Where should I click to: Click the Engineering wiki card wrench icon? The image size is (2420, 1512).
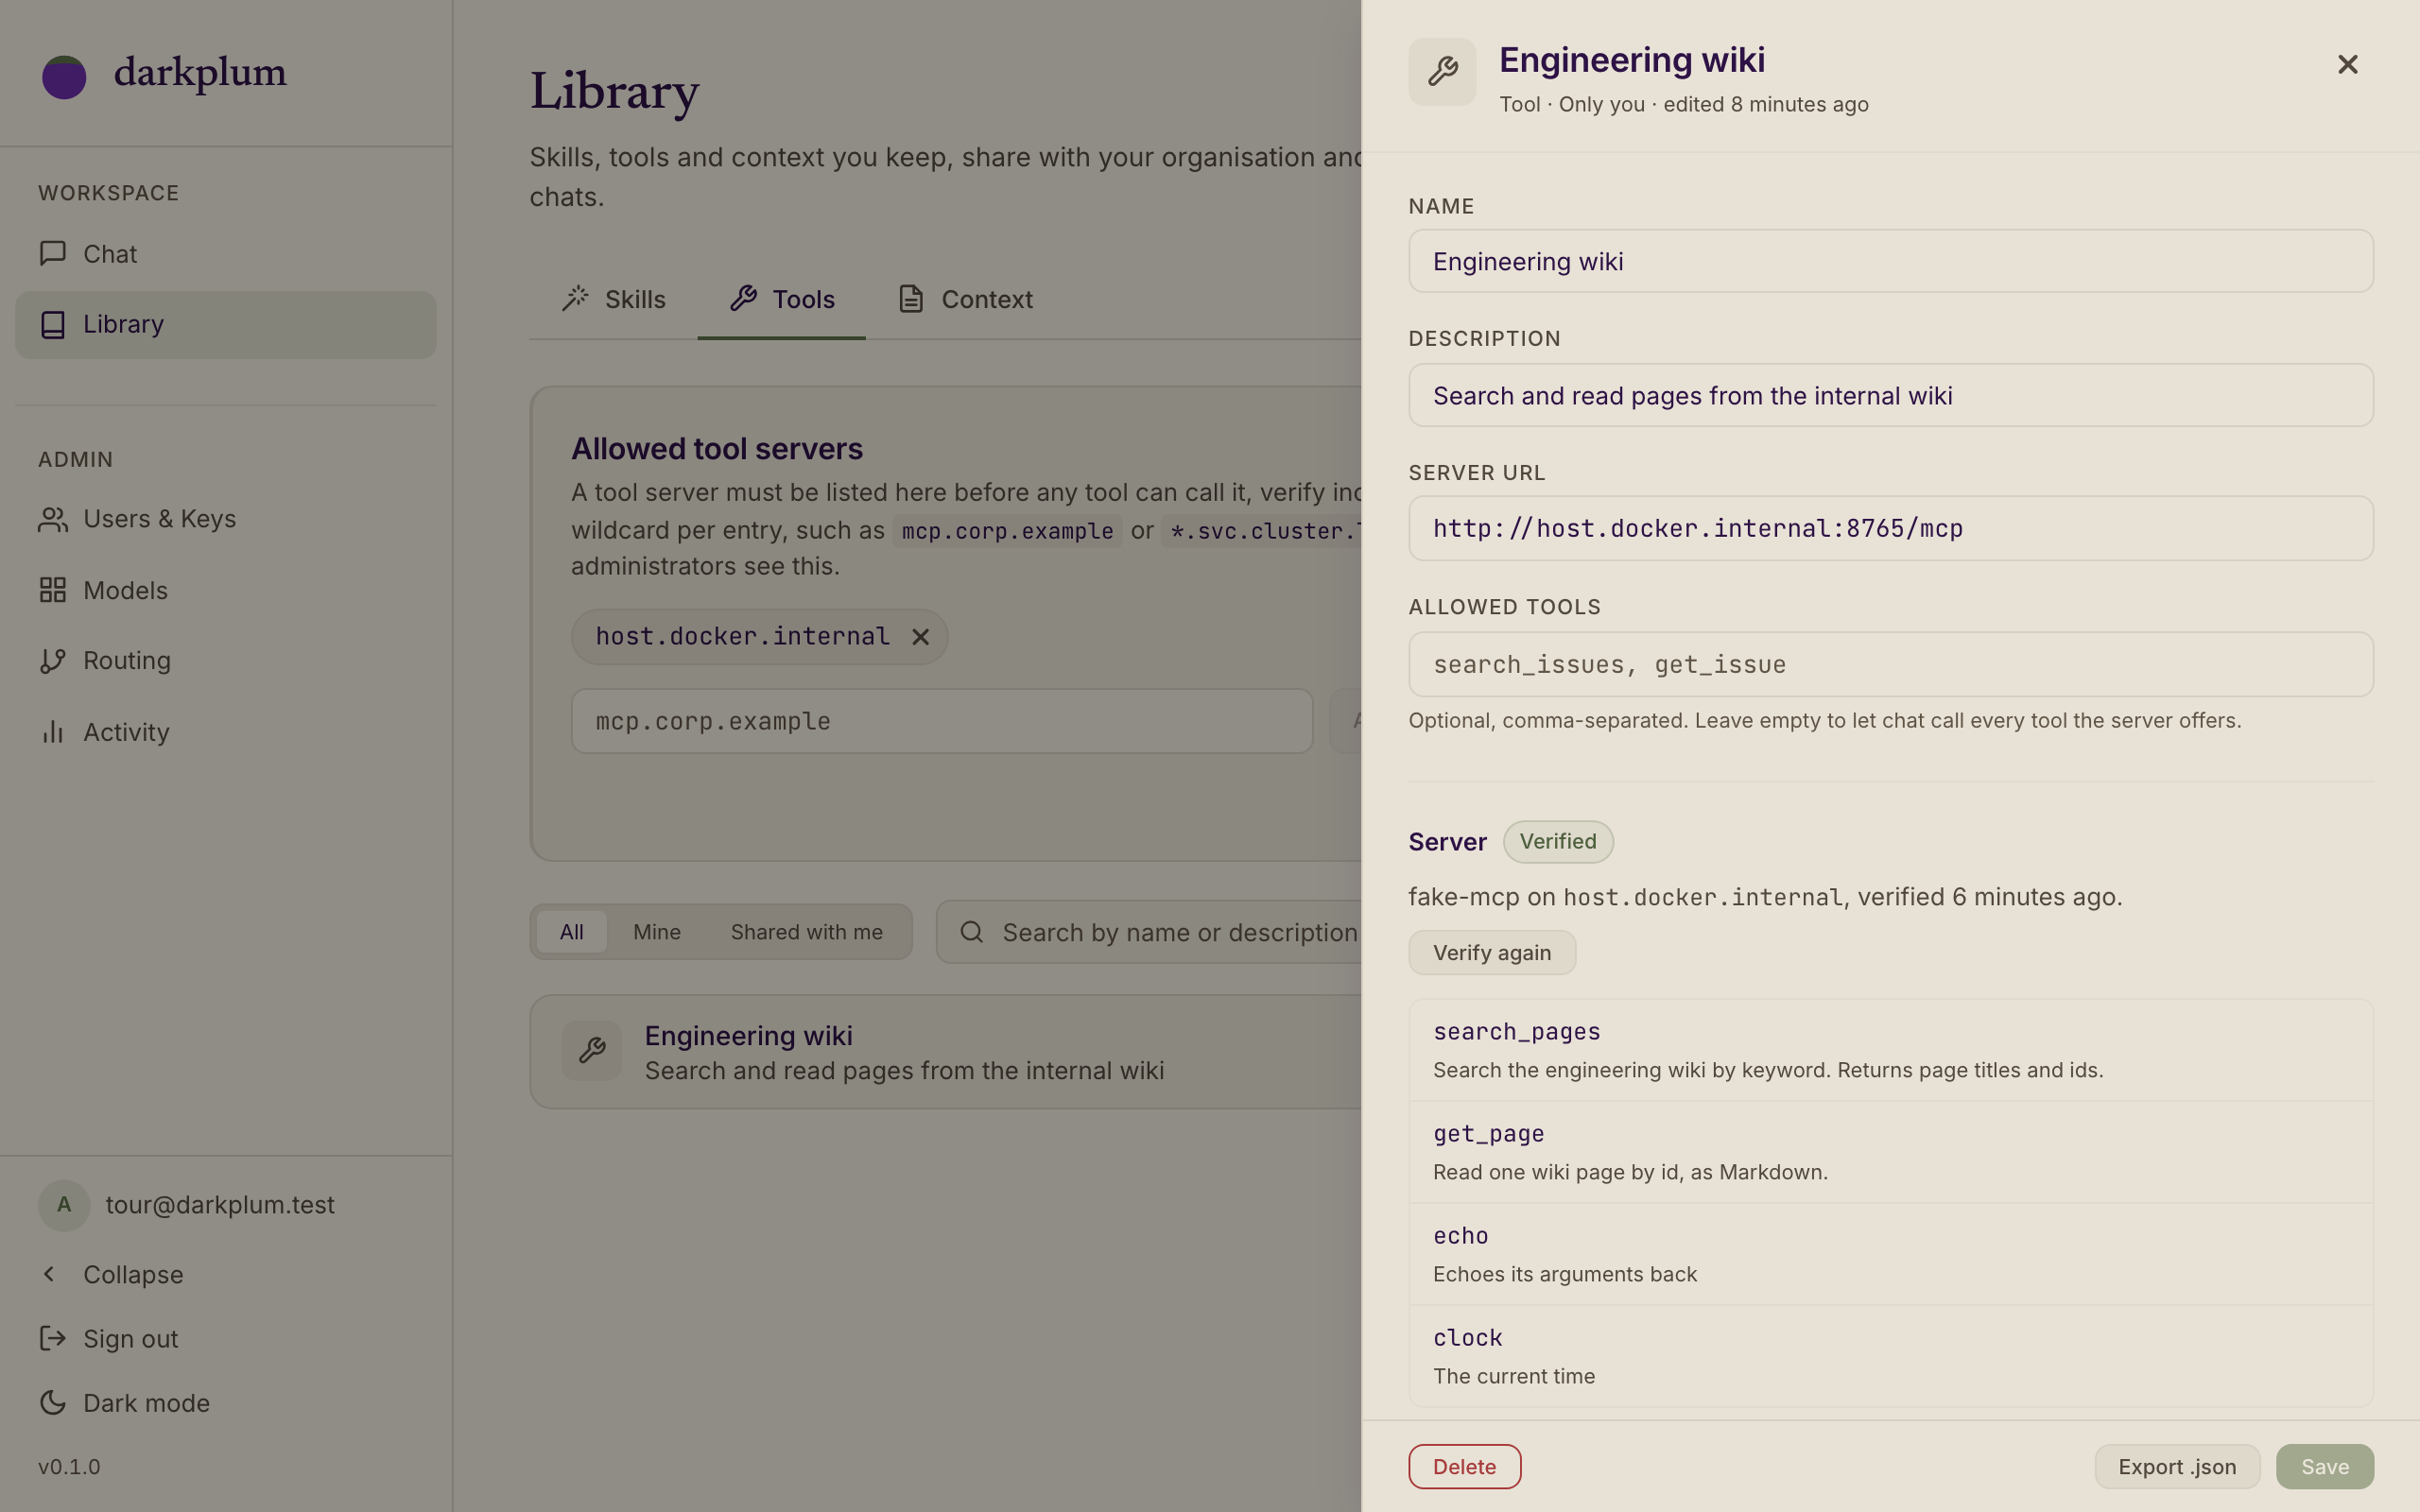[x=592, y=1051]
